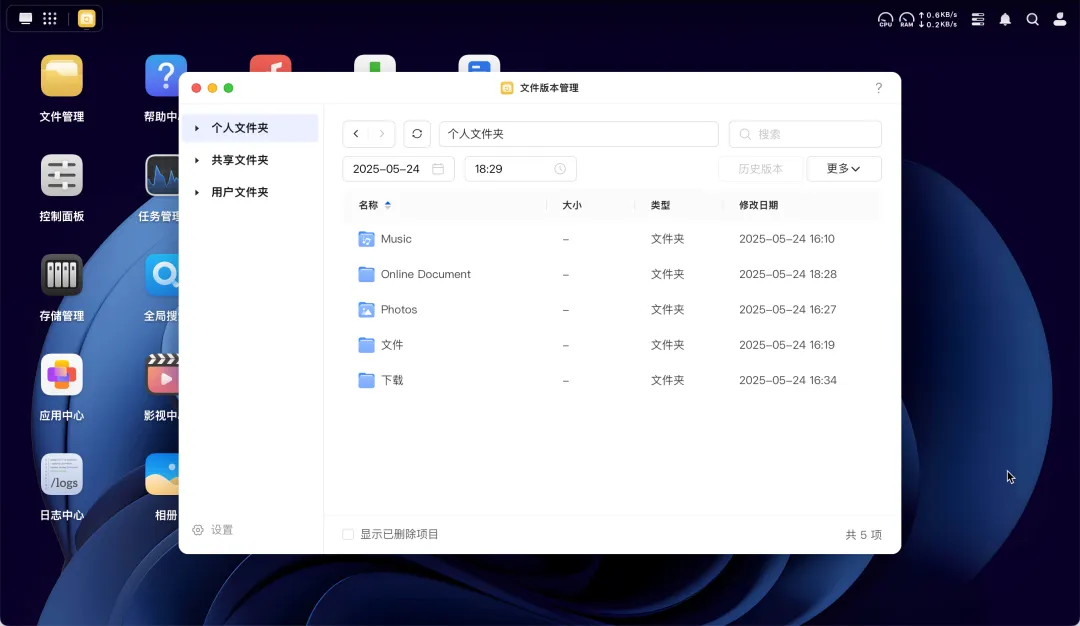This screenshot has height=626, width=1080.
Task: Open the user account icon
Action: pos(1059,19)
